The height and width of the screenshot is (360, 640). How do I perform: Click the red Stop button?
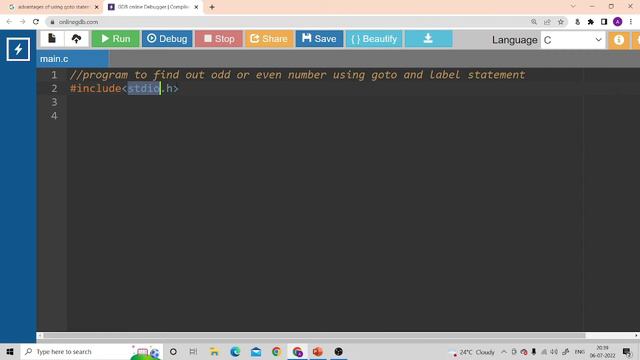tap(219, 39)
